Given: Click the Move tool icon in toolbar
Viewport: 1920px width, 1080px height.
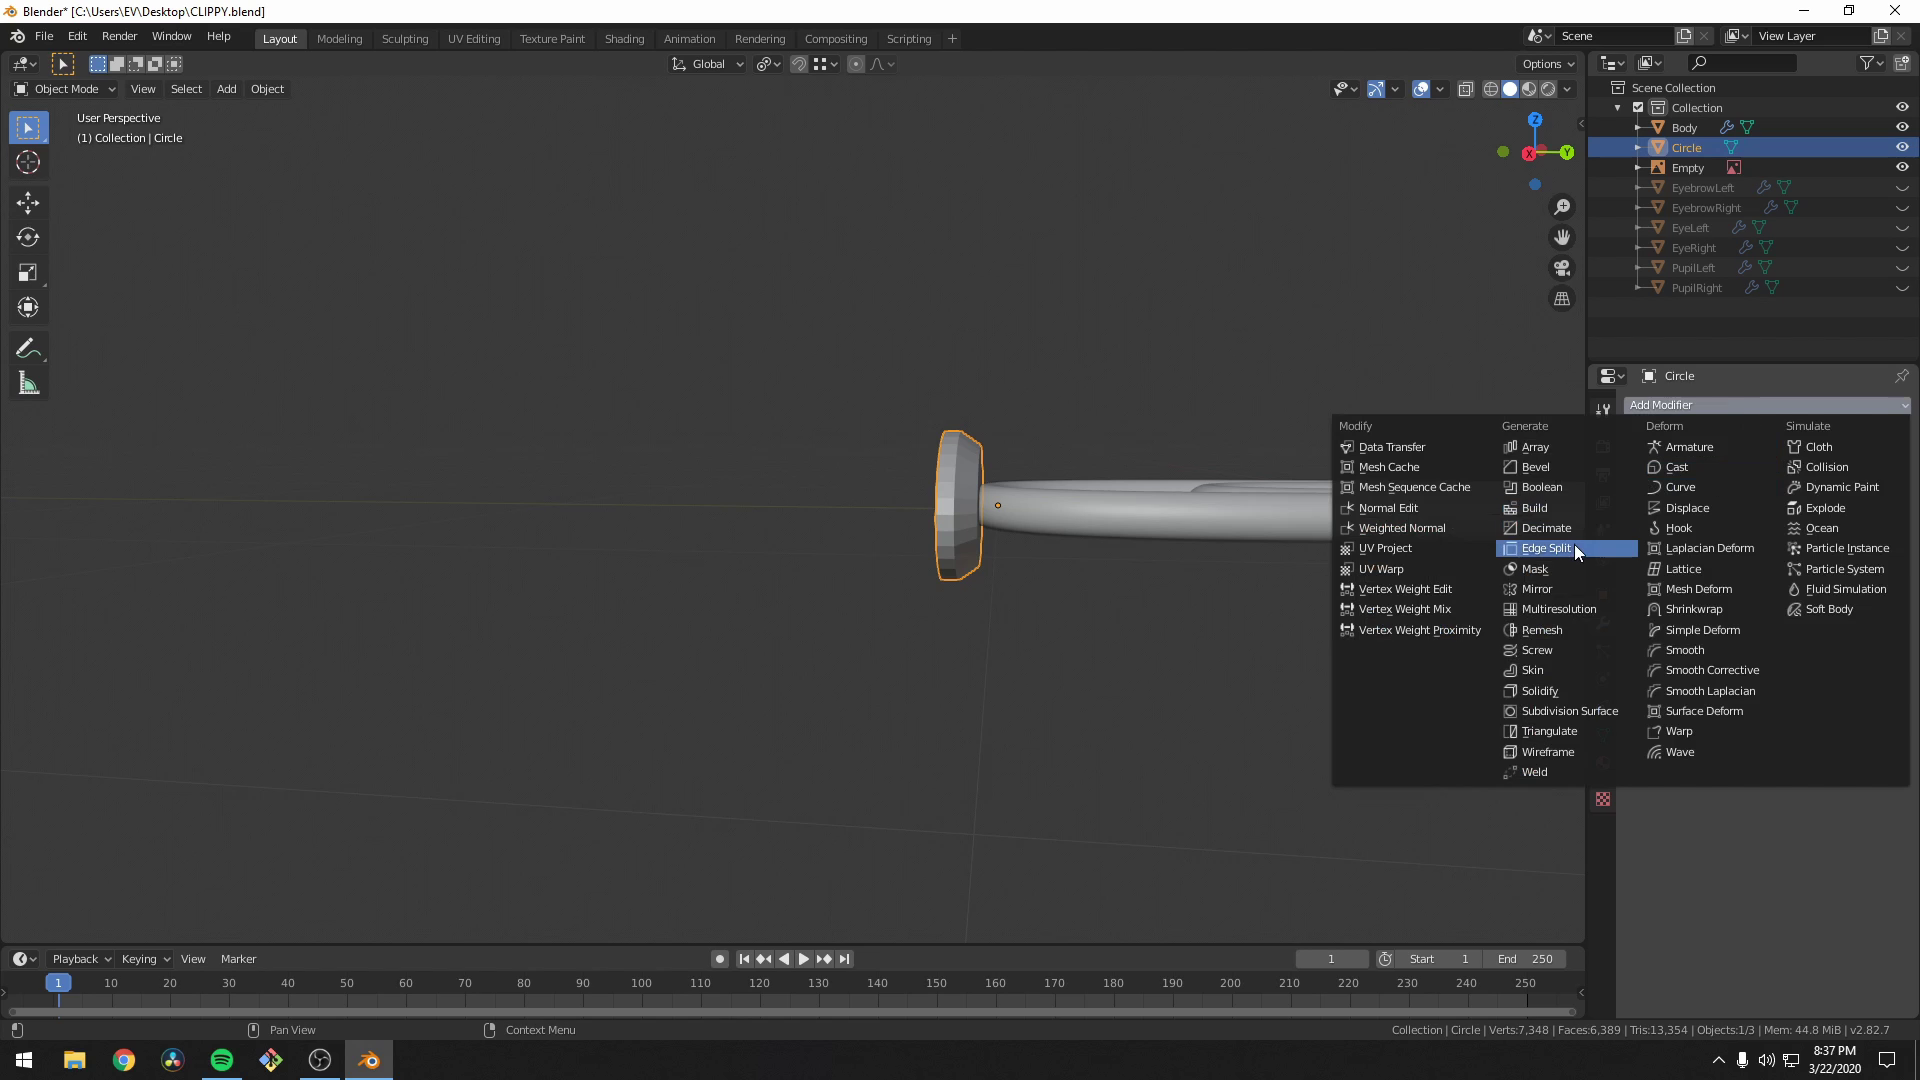Looking at the screenshot, I should coord(29,200).
